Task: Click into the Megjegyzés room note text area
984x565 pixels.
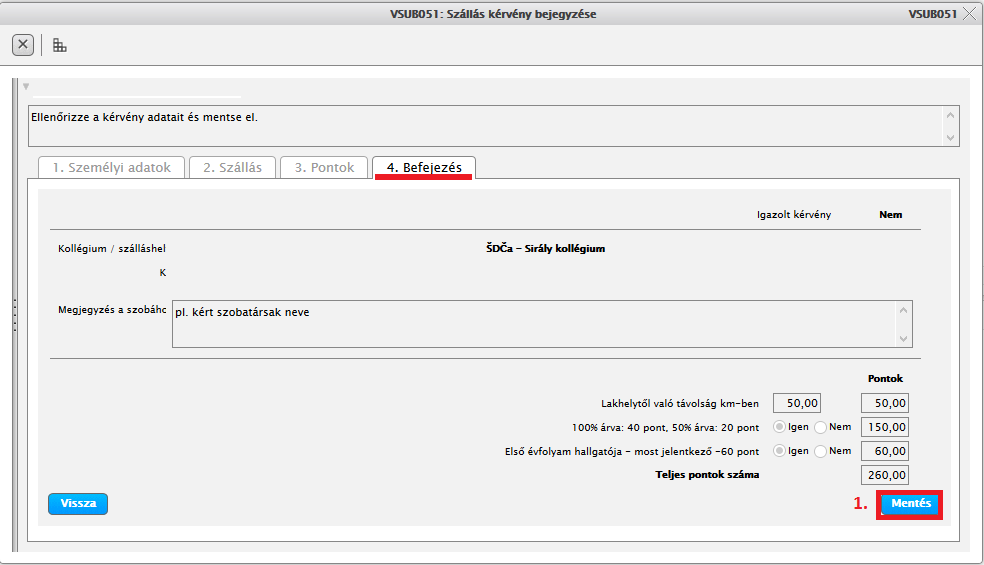Action: pyautogui.click(x=535, y=324)
